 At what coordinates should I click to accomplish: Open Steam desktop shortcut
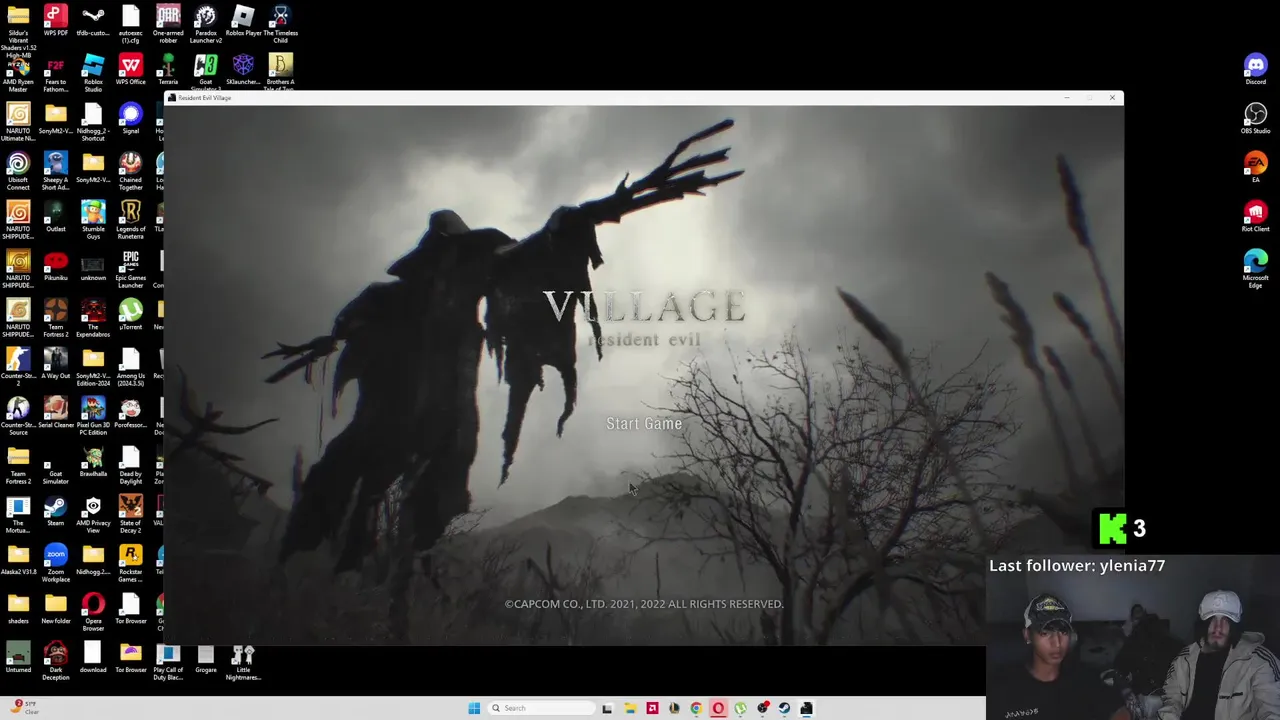coord(56,511)
